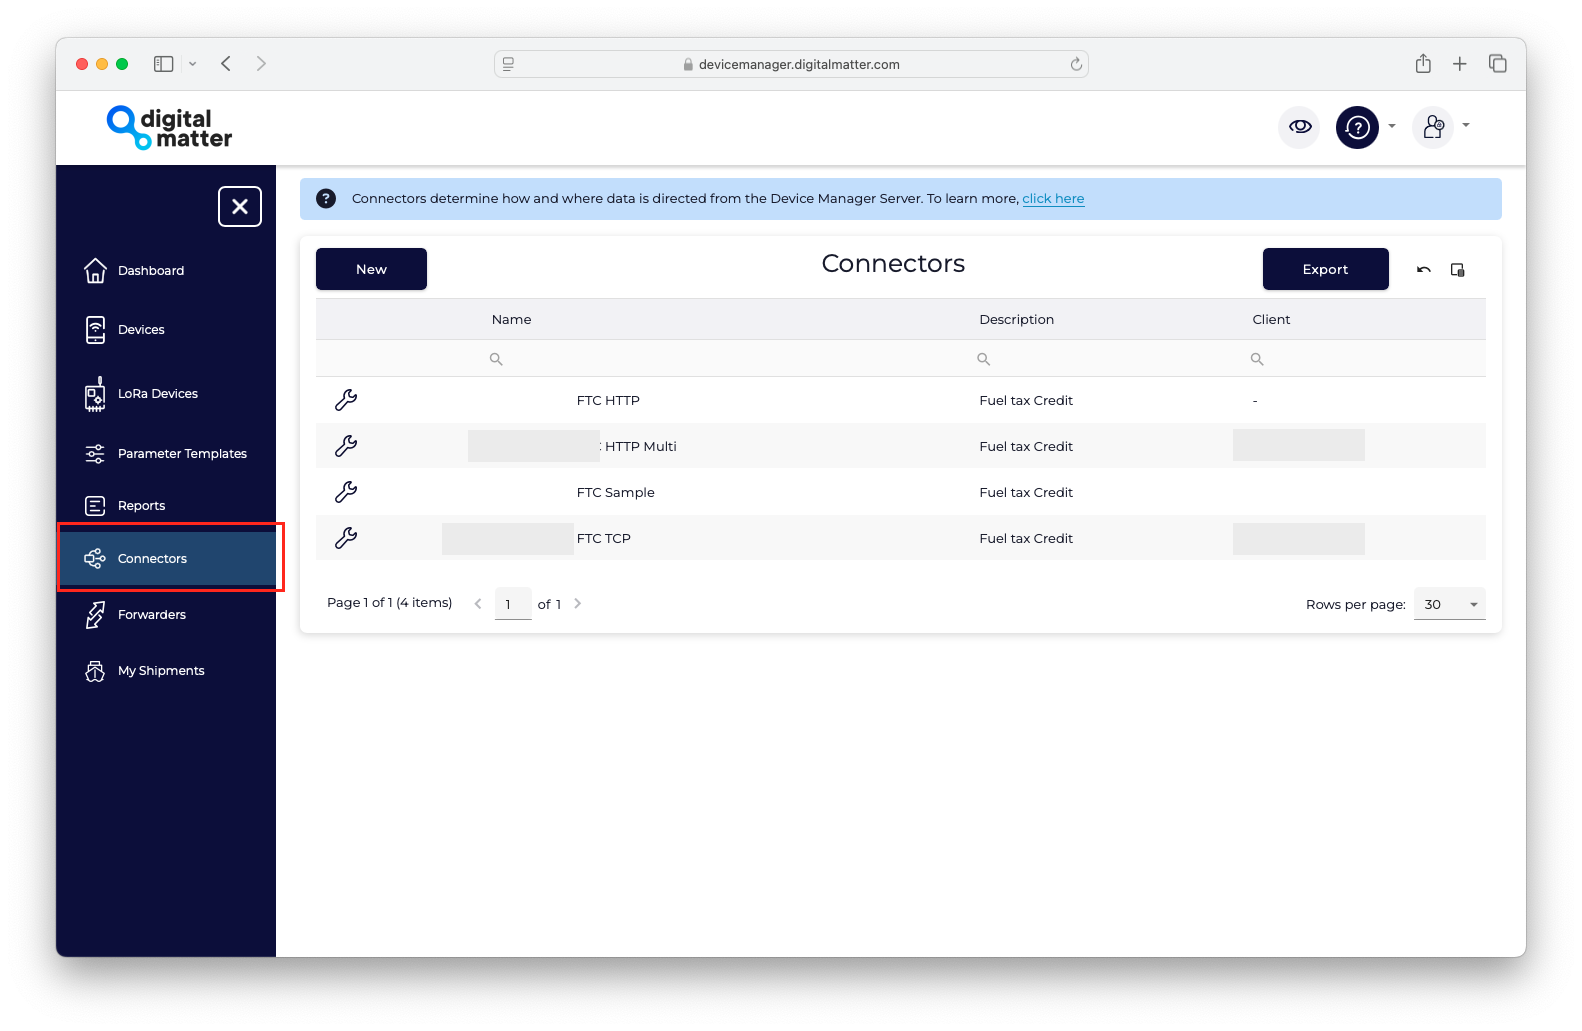Viewport: 1582px width, 1031px height.
Task: Click the My Shipments ship icon
Action: 95,671
